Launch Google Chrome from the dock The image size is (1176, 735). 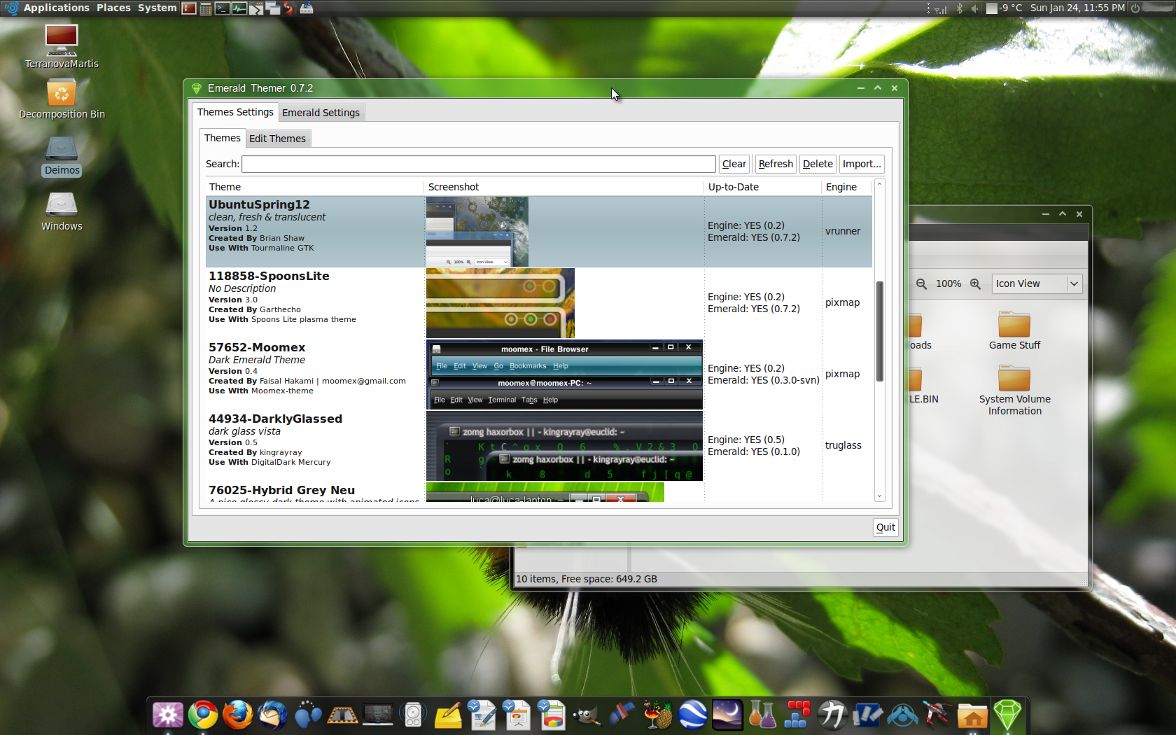[x=202, y=714]
